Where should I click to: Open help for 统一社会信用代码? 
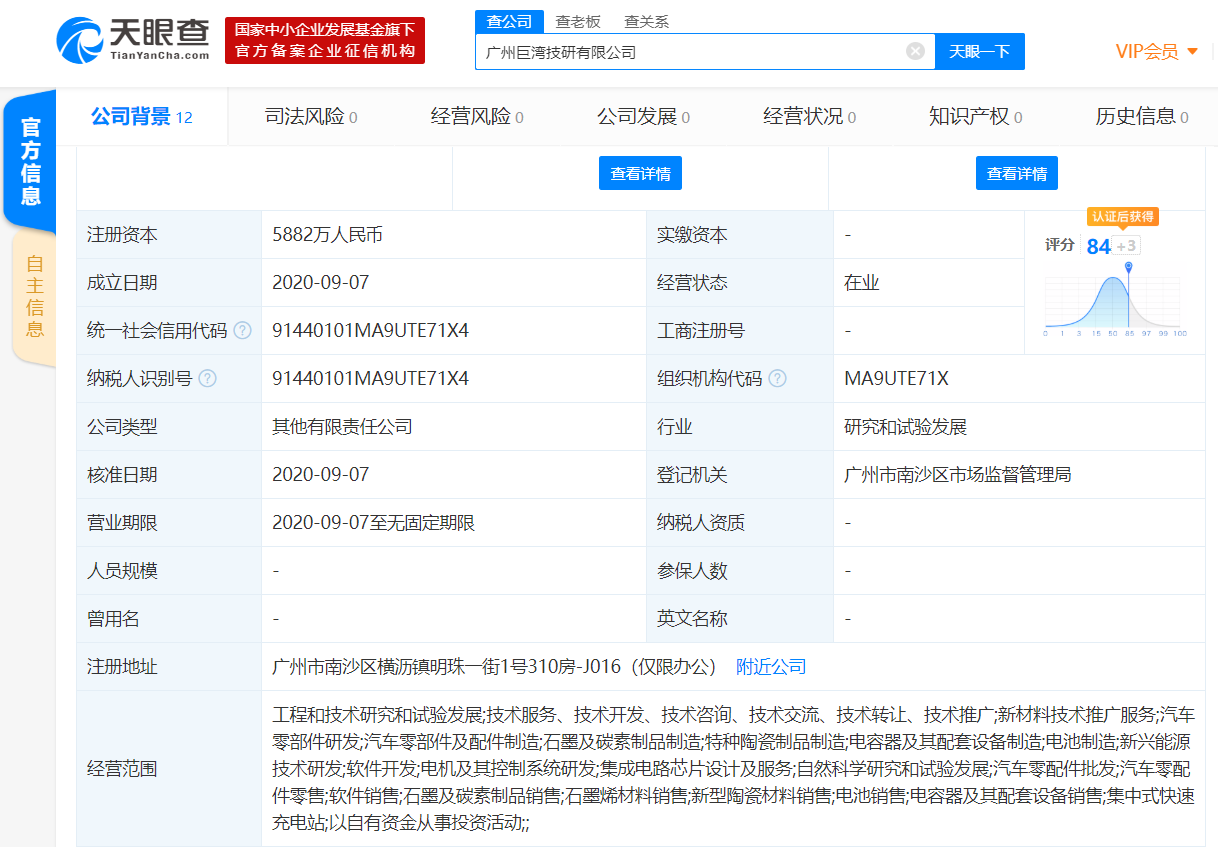point(242,331)
